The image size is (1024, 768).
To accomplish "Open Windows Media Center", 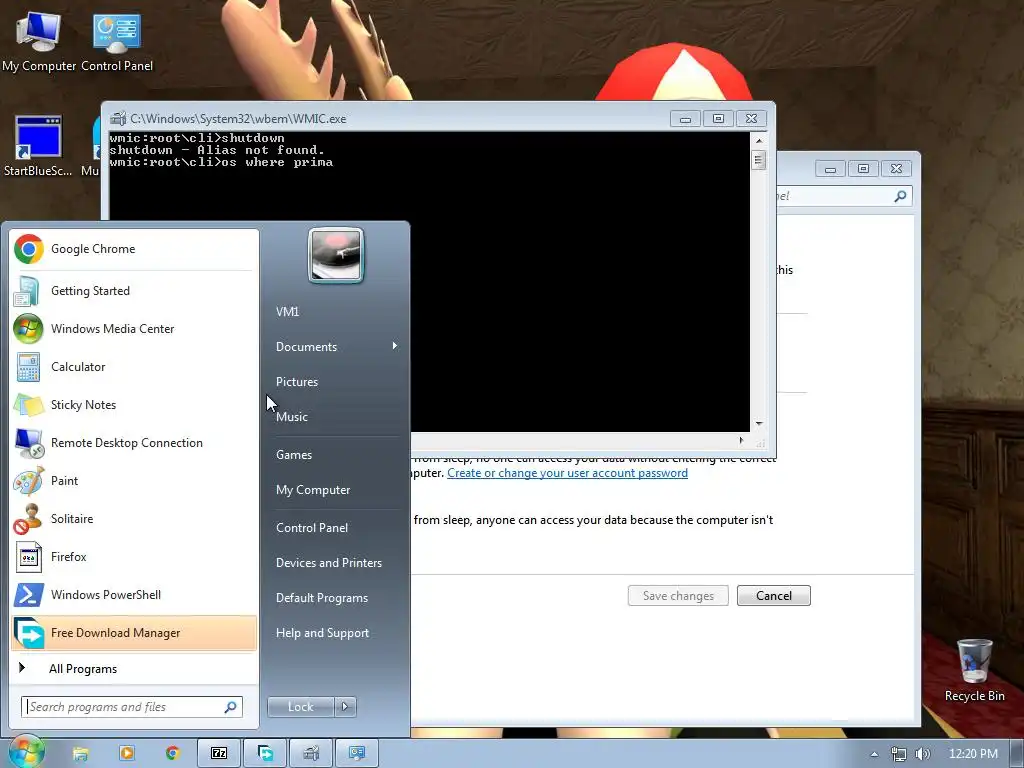I will tap(134, 328).
